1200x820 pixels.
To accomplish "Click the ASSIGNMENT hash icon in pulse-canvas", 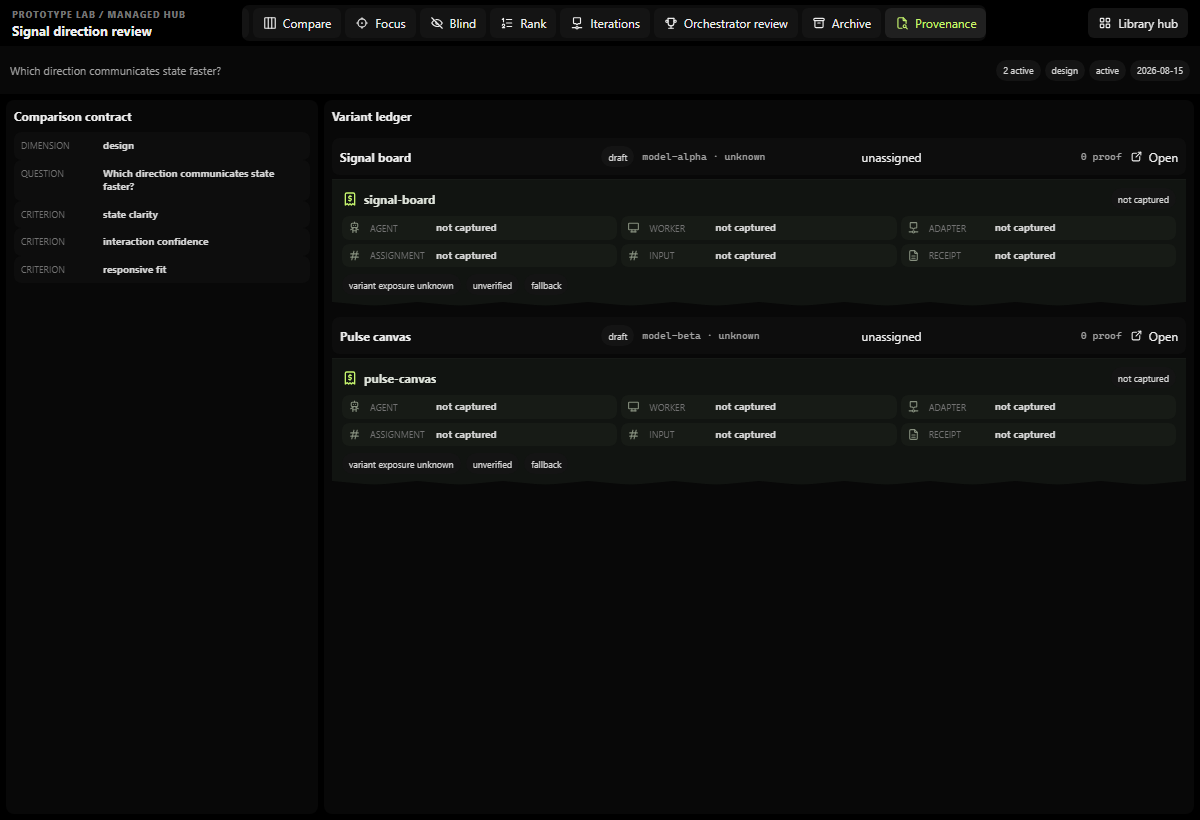I will pos(354,435).
